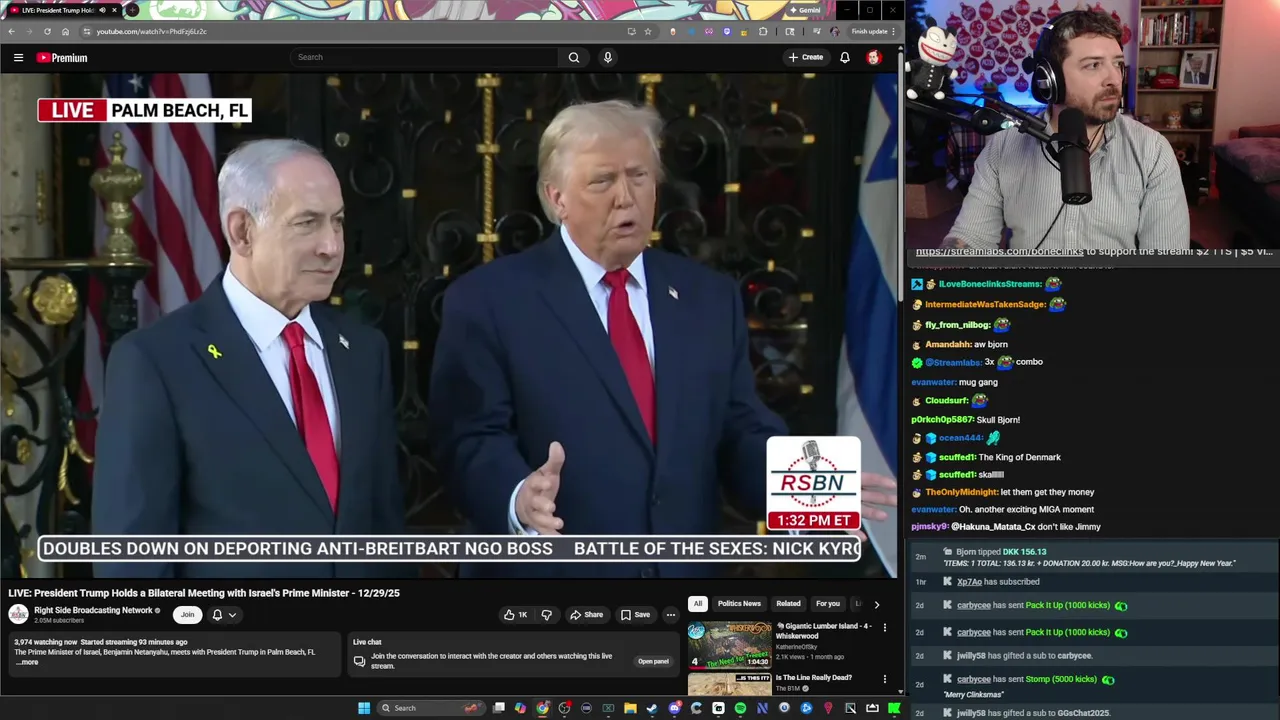
Task: Open Is The Line Really Dead? video title
Action: click(814, 678)
